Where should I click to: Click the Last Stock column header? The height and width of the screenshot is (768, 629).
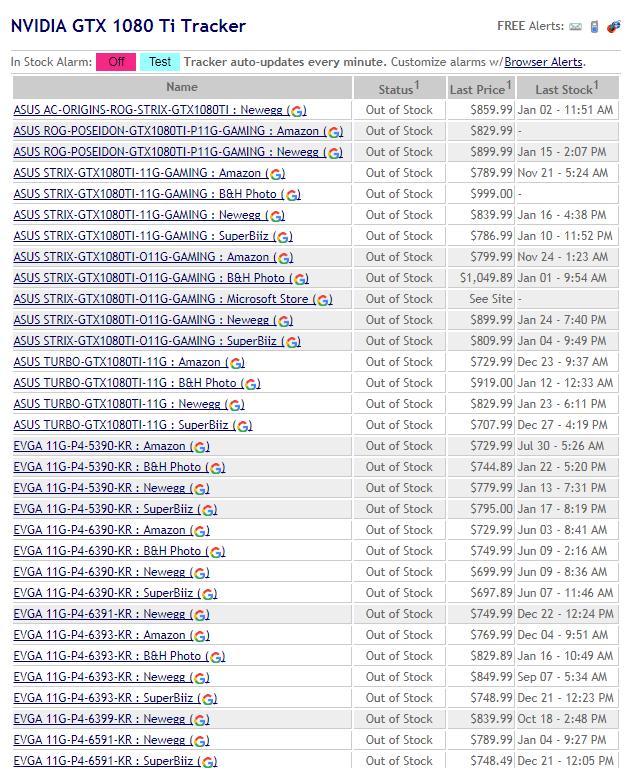coord(567,87)
